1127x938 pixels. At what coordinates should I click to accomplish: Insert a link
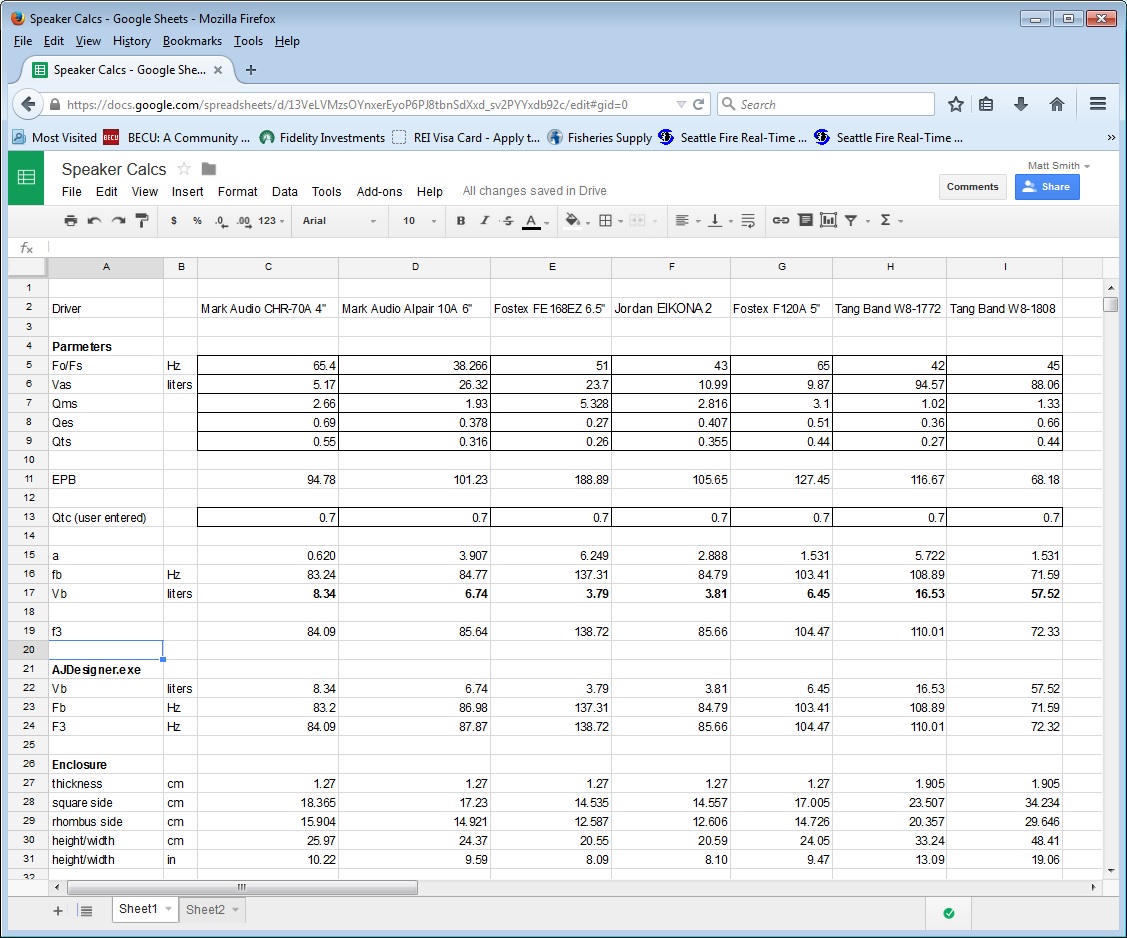pyautogui.click(x=781, y=221)
